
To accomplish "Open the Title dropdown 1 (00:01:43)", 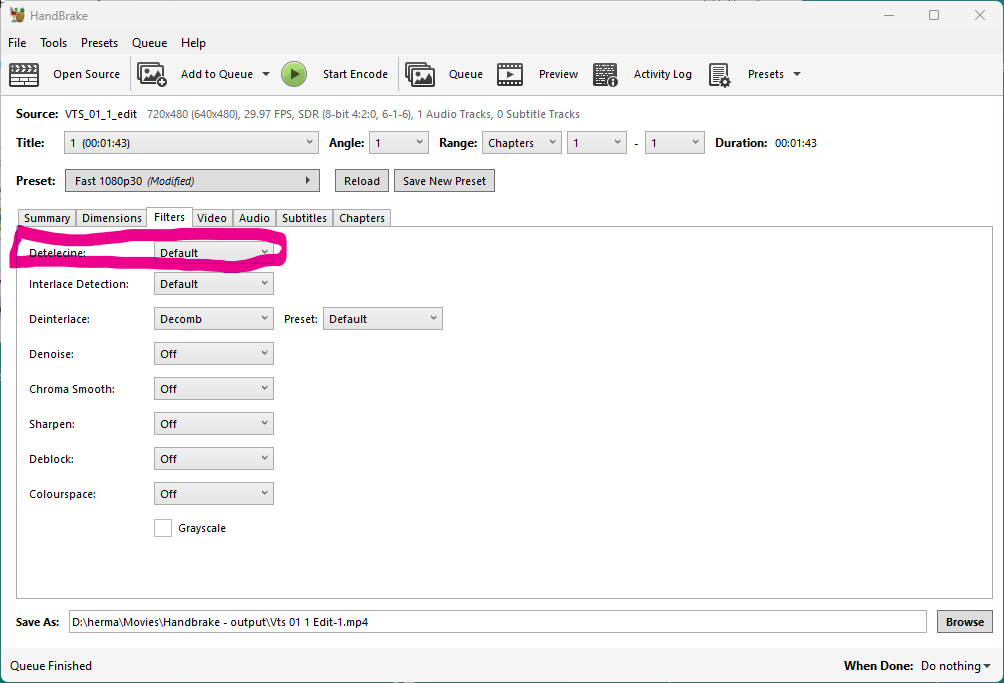I will [x=191, y=143].
